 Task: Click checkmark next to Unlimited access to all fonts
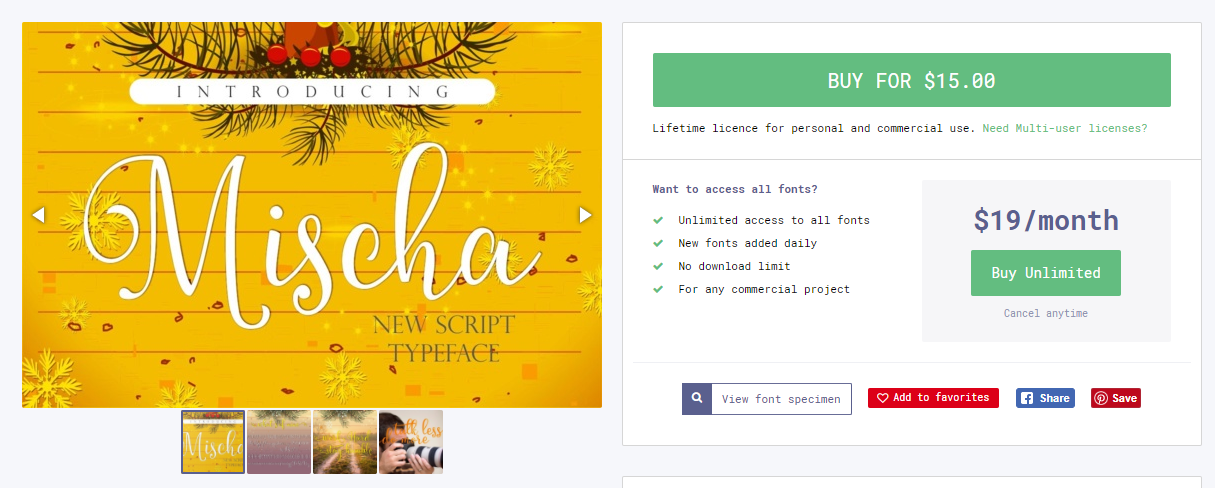tap(658, 220)
